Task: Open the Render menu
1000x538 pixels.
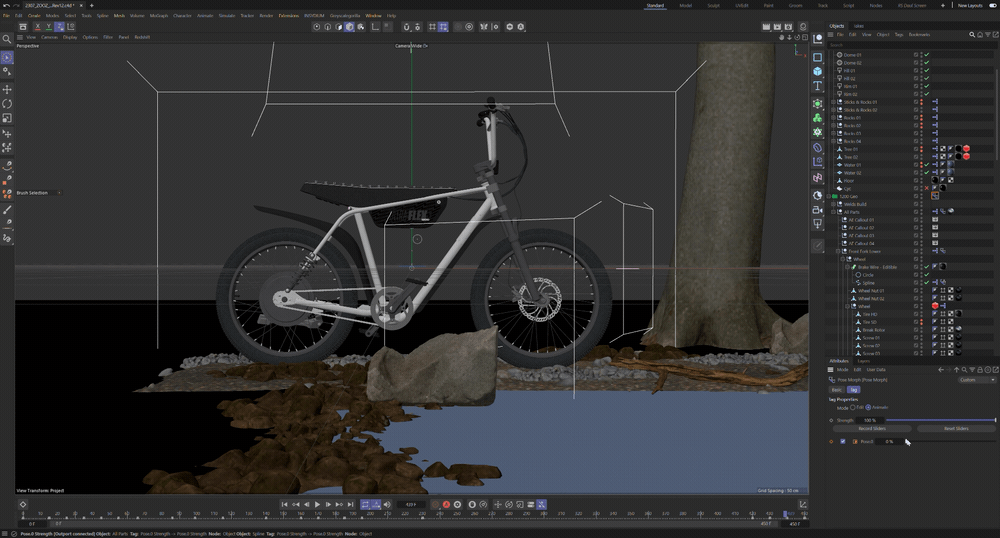Action: (x=267, y=15)
